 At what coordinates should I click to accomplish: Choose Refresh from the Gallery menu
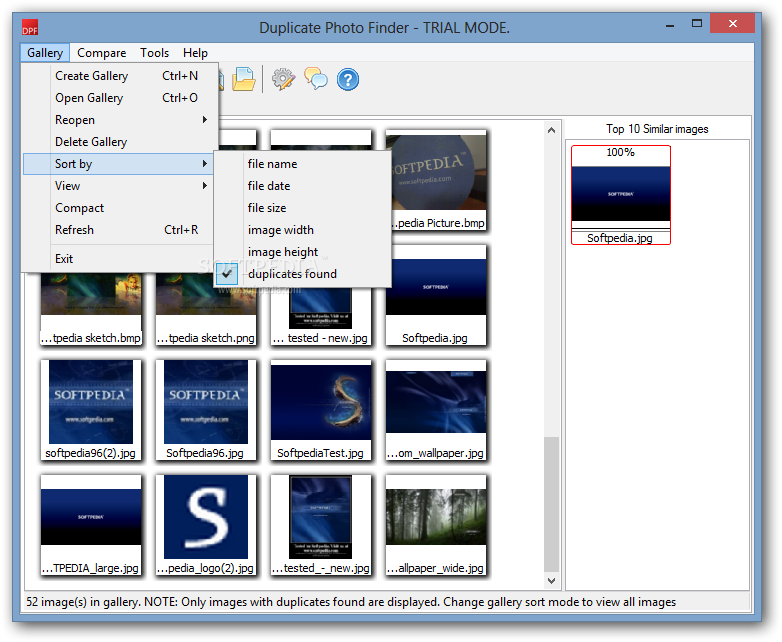[120, 229]
